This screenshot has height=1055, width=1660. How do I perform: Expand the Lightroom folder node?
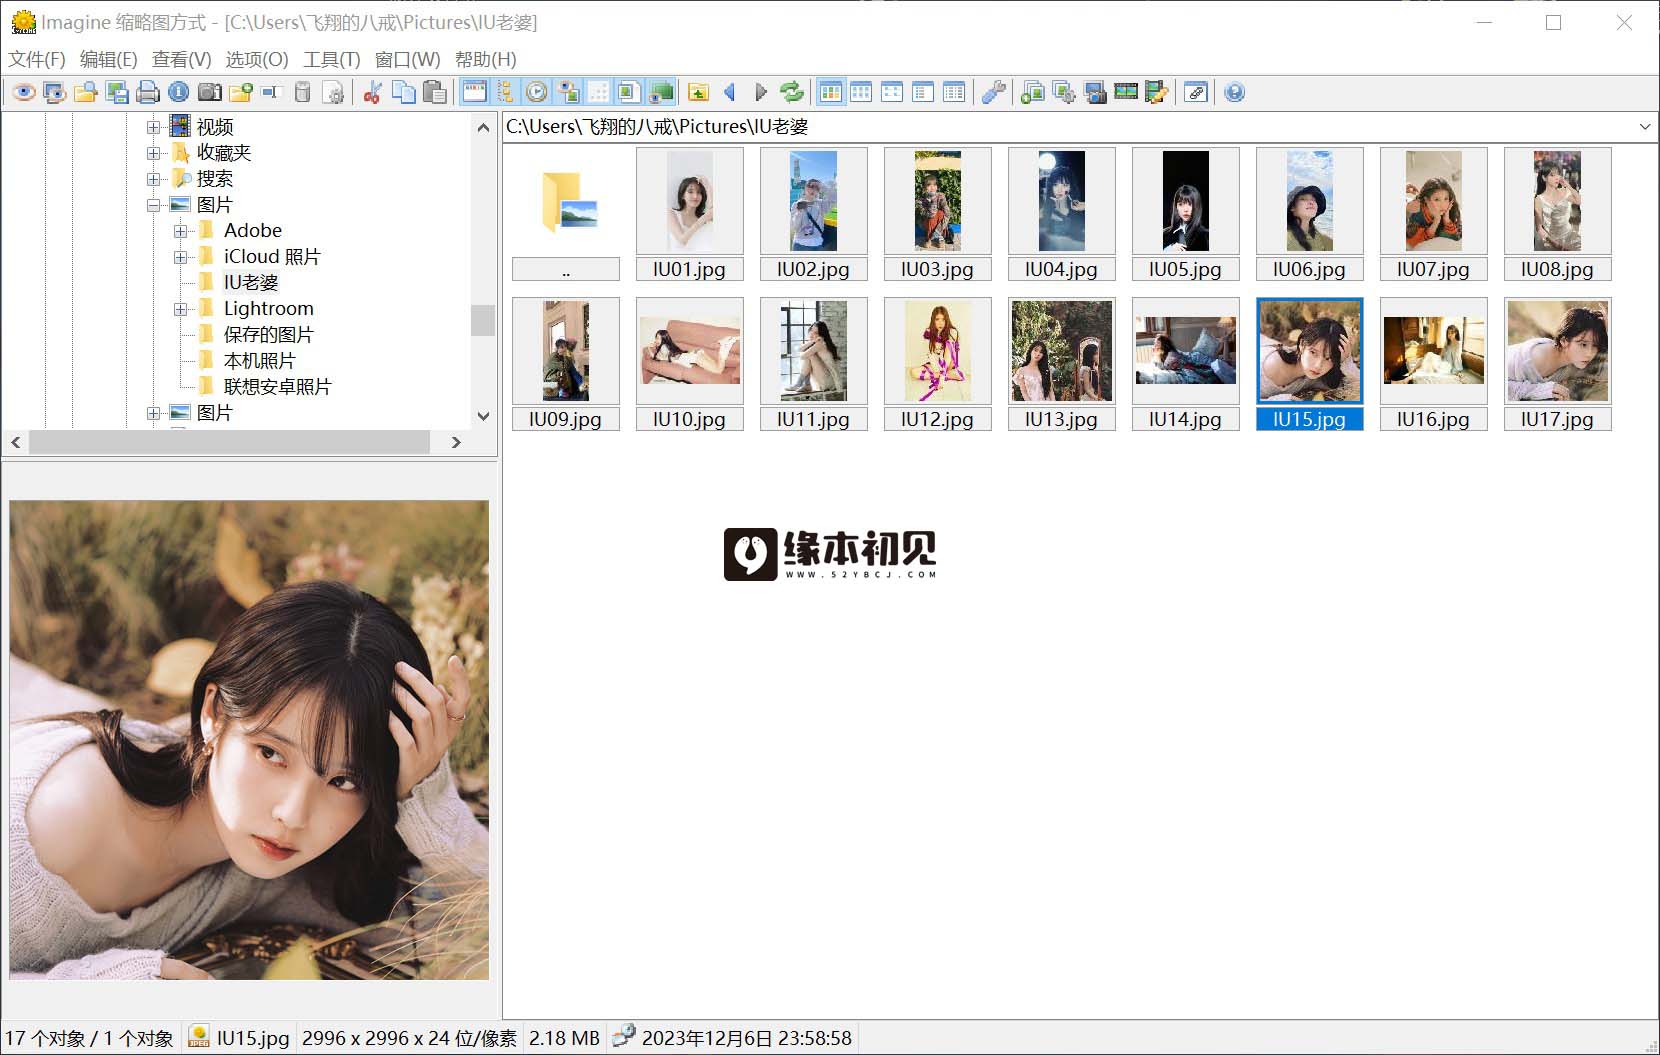point(181,309)
